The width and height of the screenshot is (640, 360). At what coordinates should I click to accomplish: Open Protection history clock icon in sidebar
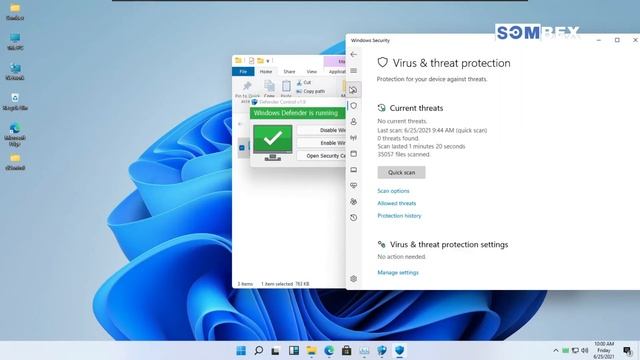coord(353,218)
